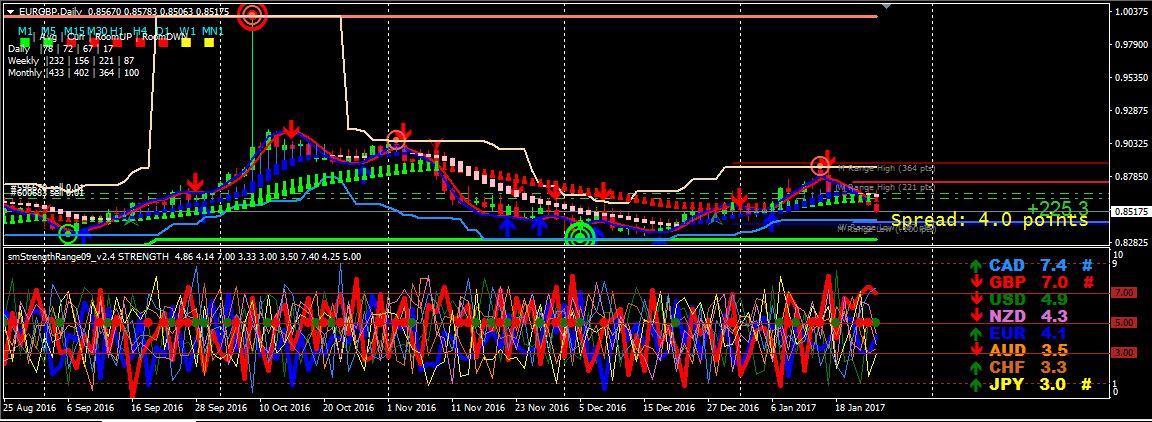The height and width of the screenshot is (422, 1152).
Task: Select the red target circle near 18 Jan 2017
Action: 821,165
